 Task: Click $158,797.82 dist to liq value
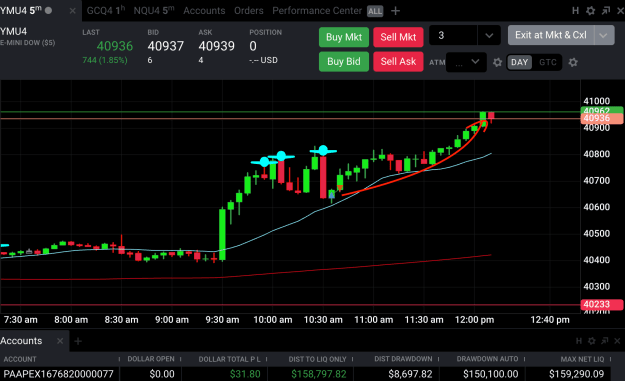(318, 374)
